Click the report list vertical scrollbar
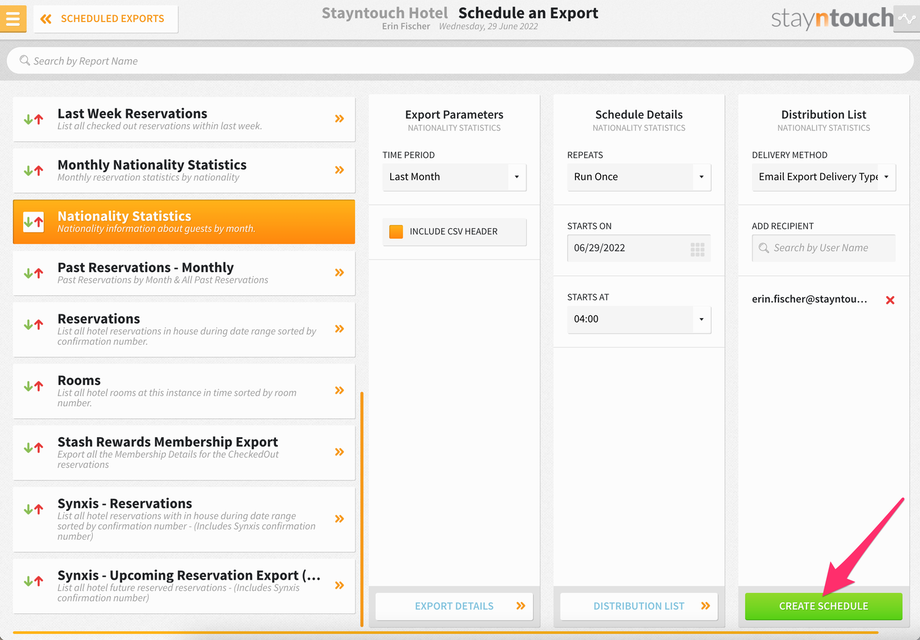Screen dimensions: 920x640 click(x=362, y=509)
